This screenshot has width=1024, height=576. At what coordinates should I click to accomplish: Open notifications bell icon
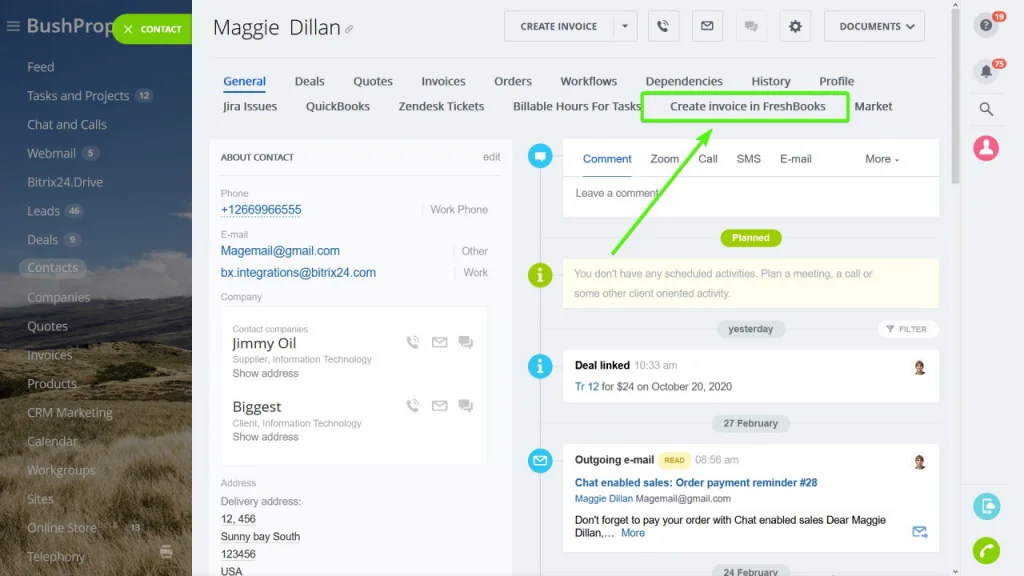coord(986,72)
